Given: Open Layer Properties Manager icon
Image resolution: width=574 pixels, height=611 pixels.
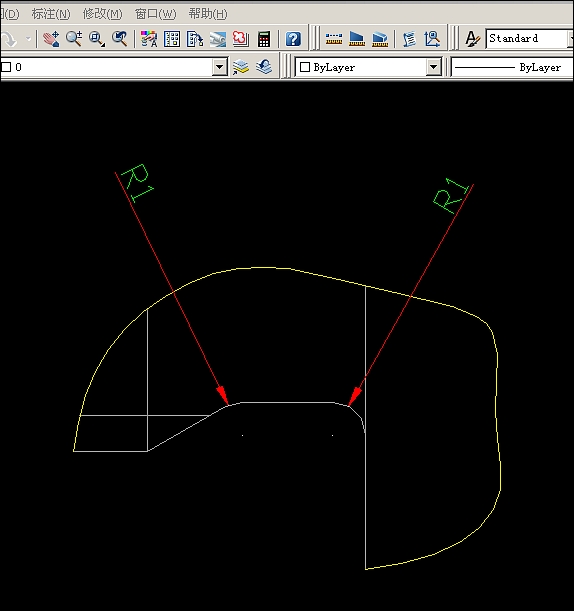Looking at the screenshot, I should tap(241, 67).
